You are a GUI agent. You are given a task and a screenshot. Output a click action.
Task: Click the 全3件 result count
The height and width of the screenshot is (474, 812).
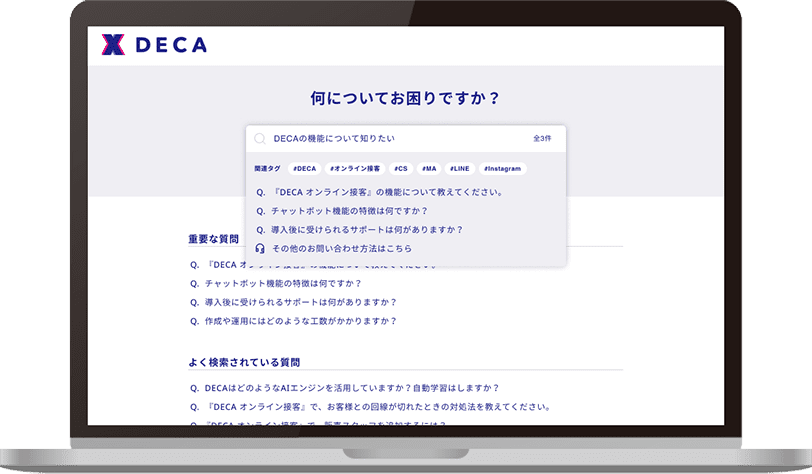point(542,139)
